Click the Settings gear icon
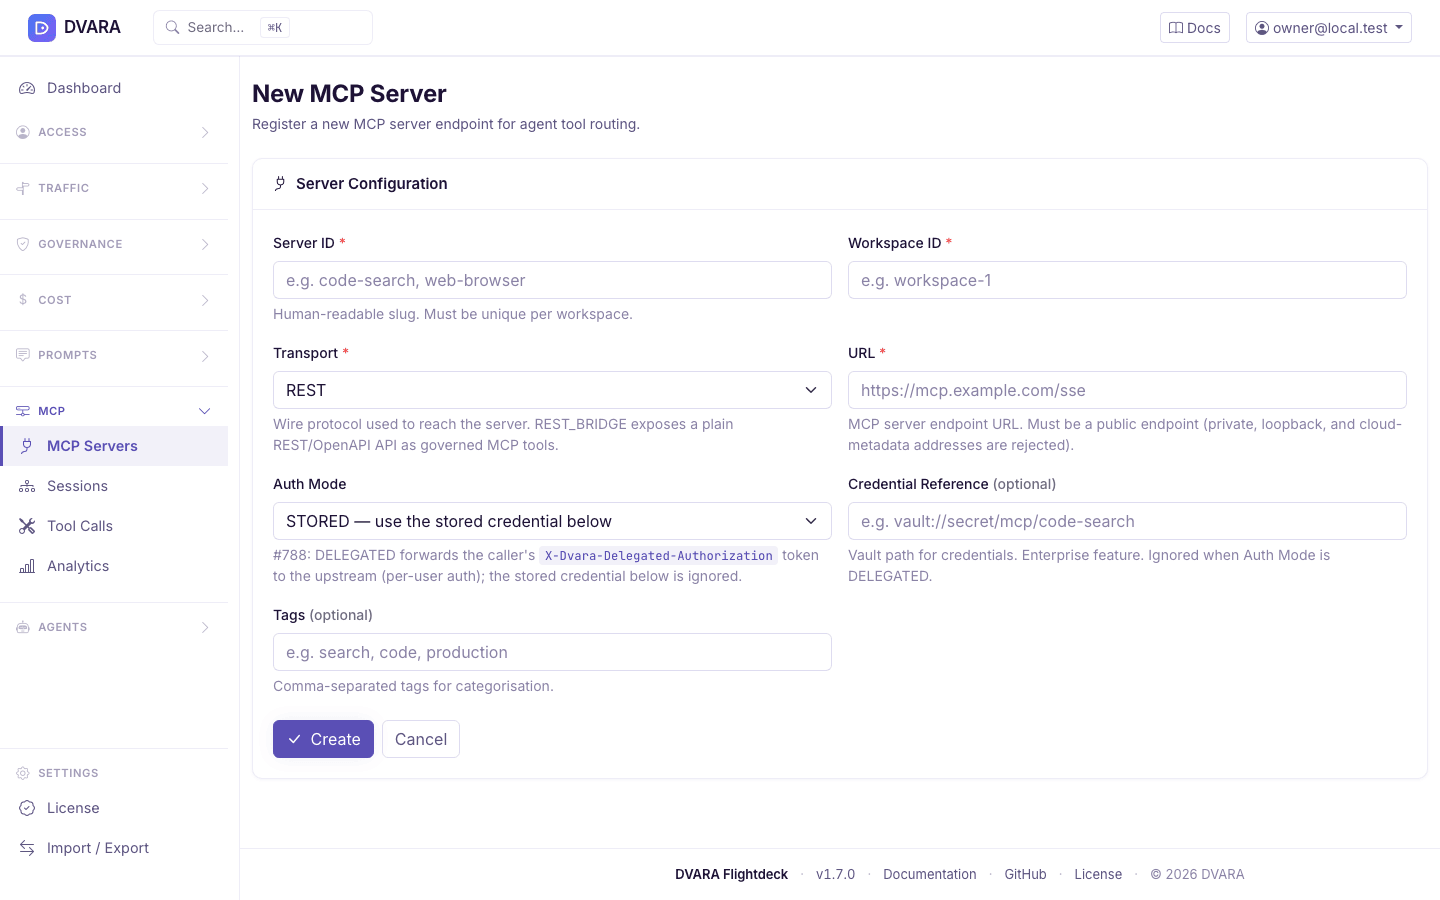 (x=23, y=773)
